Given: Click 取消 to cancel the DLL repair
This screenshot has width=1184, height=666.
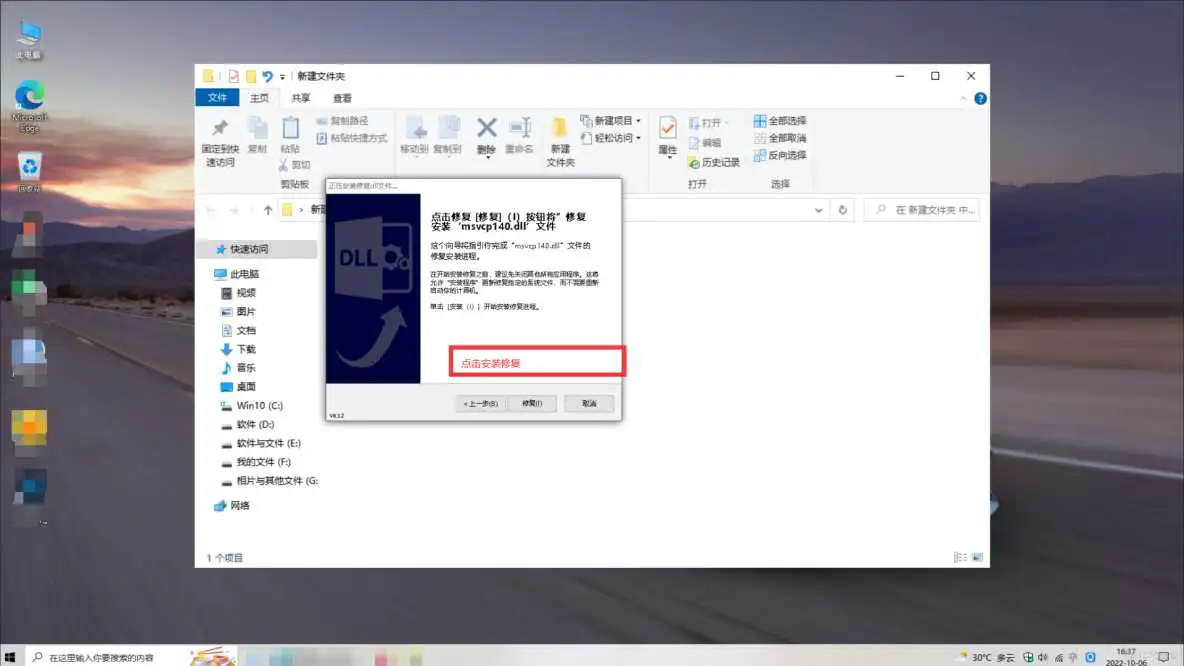Looking at the screenshot, I should [588, 403].
